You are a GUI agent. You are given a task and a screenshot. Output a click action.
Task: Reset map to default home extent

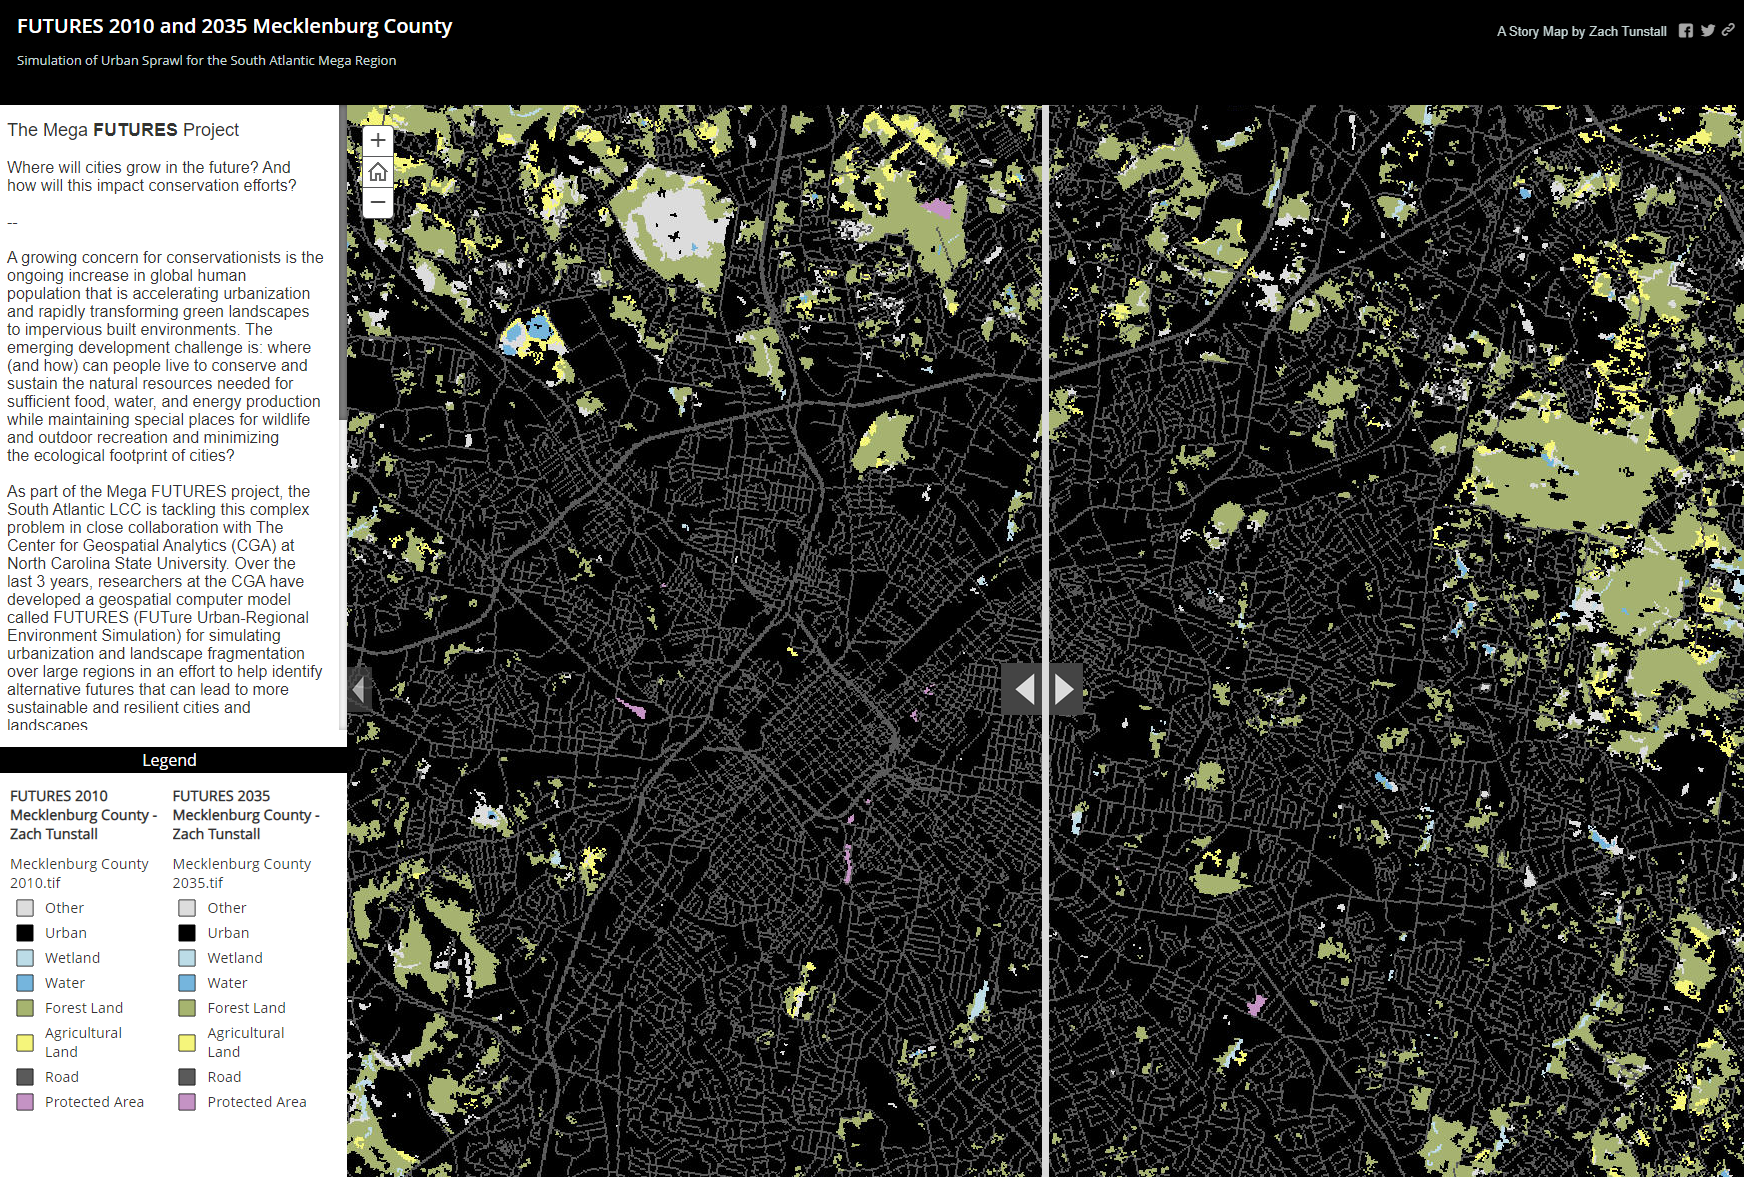click(x=377, y=172)
